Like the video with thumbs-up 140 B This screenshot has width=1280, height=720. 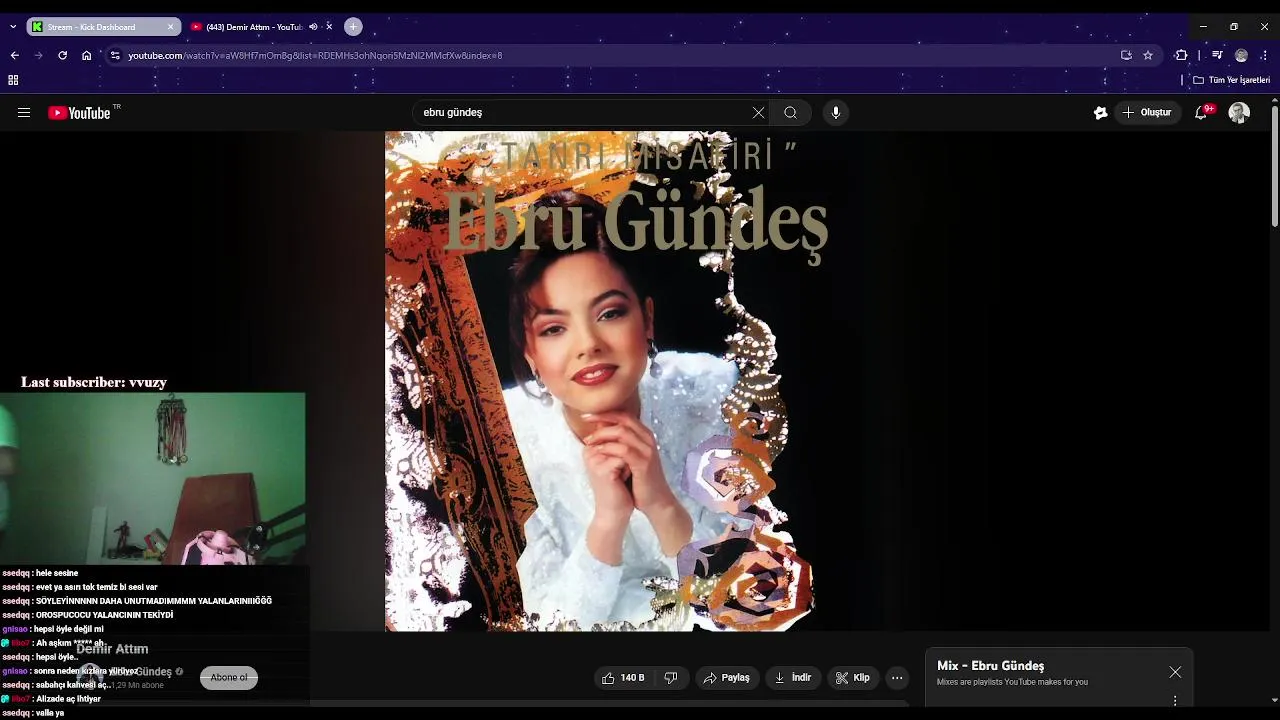point(623,678)
